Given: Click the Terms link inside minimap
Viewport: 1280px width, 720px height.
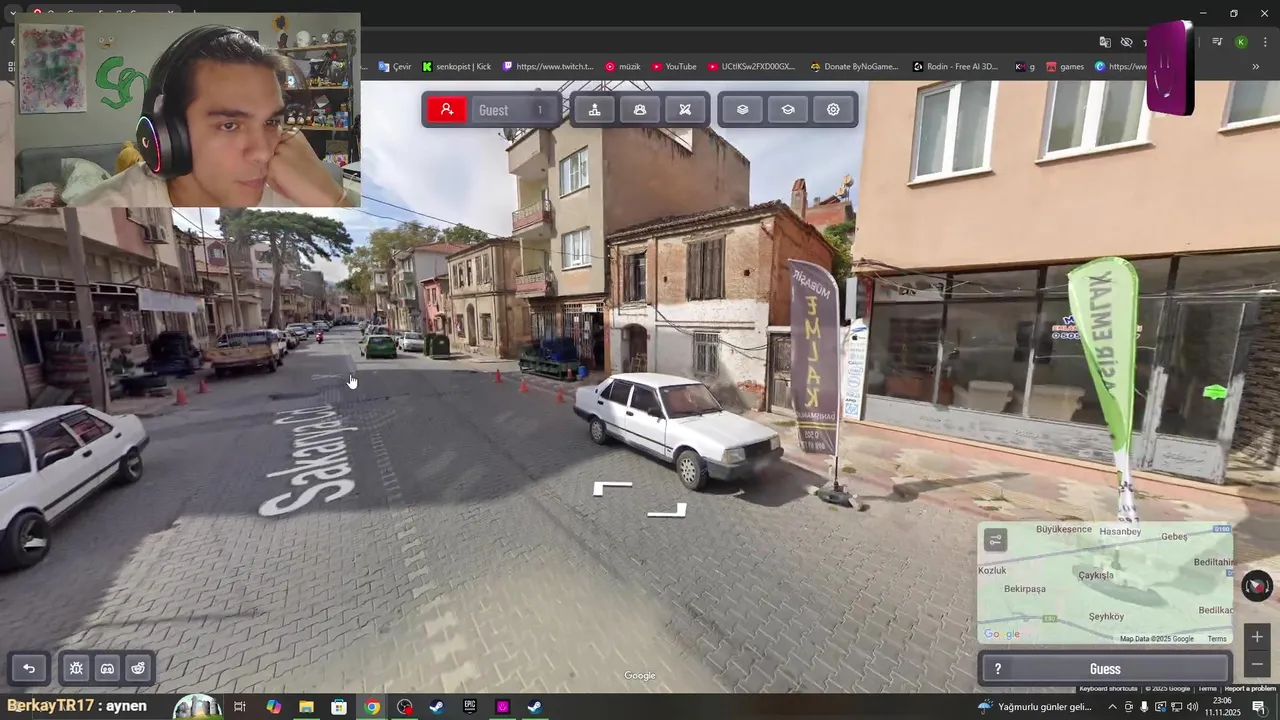Looking at the screenshot, I should (x=1217, y=639).
